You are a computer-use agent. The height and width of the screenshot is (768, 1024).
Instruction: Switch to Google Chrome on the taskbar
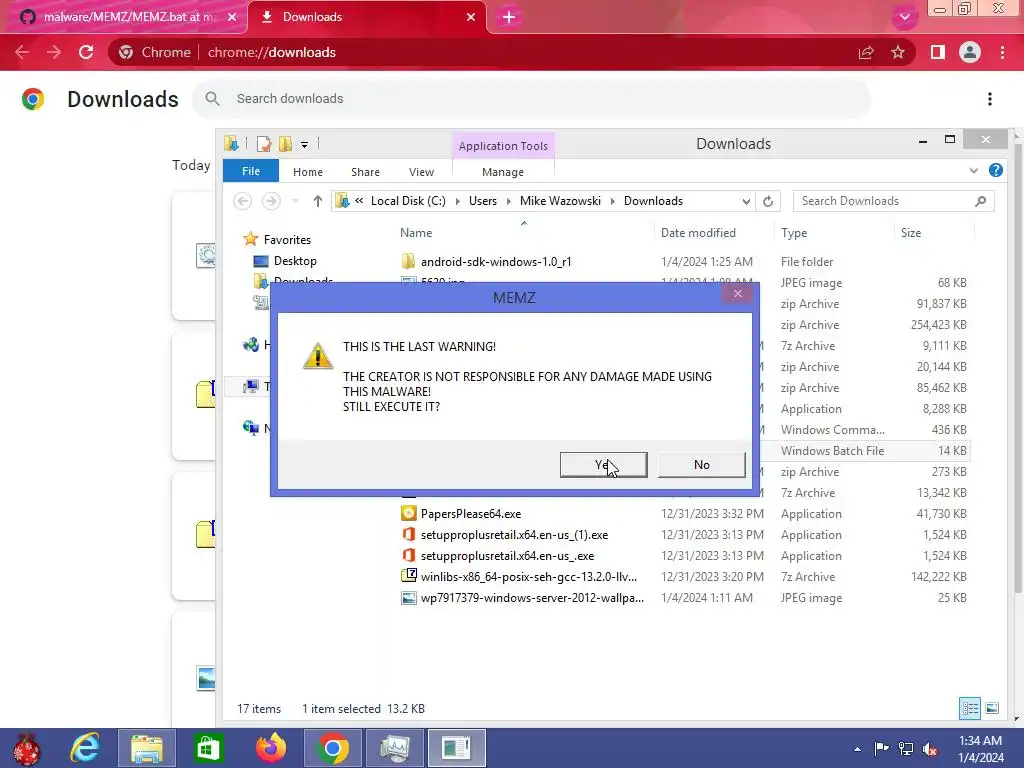point(332,748)
